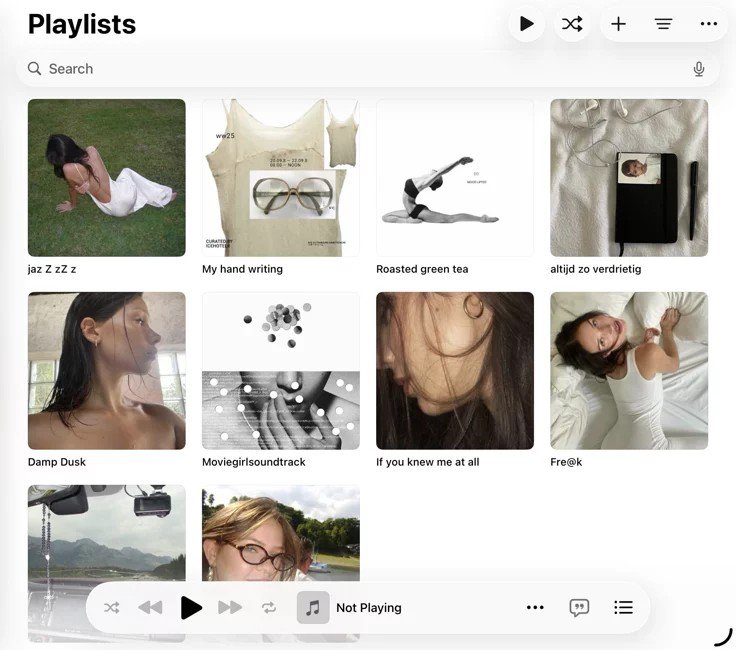
Task: Click the Playlists heading
Action: tap(82, 24)
